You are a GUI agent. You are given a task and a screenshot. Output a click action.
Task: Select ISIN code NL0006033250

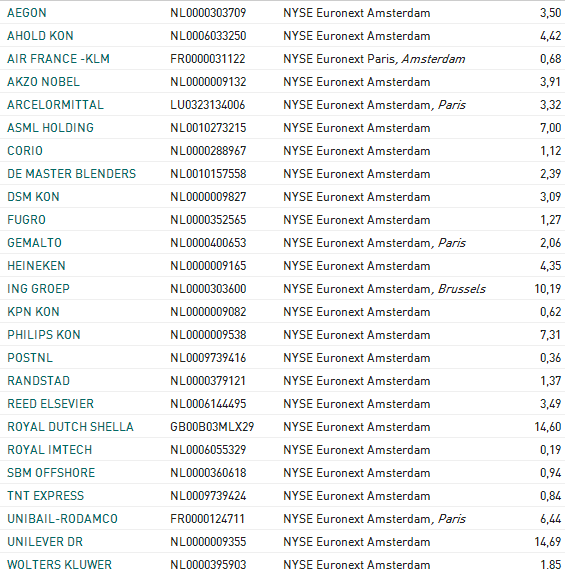tap(208, 36)
